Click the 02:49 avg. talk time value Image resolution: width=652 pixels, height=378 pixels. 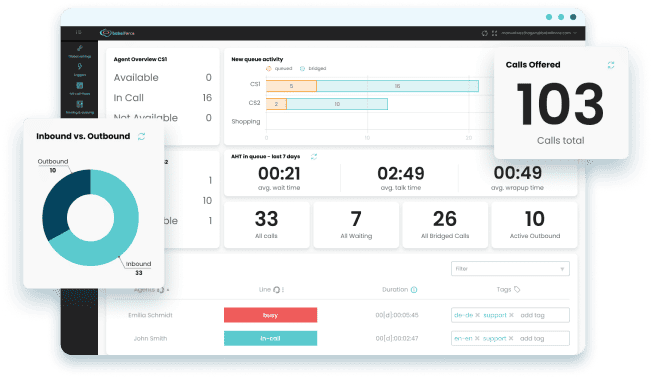(401, 173)
